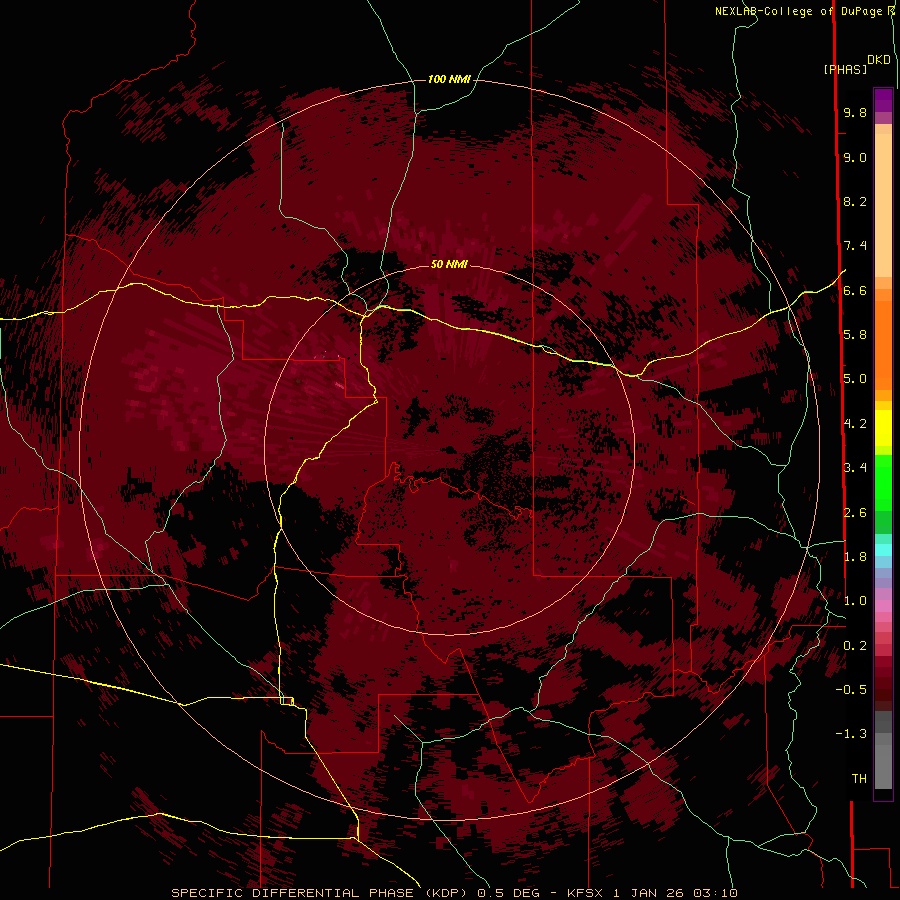Click the "50 NMI" range ring label
Image resolution: width=900 pixels, height=900 pixels.
point(449,264)
